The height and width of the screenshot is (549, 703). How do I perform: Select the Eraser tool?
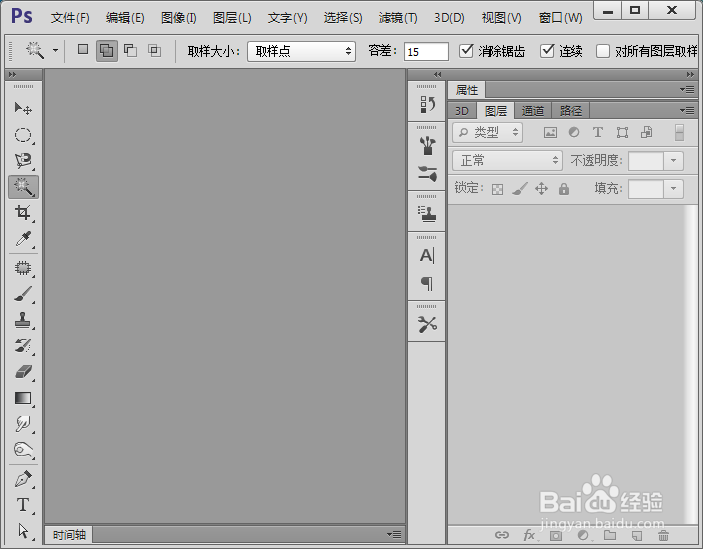(x=23, y=372)
